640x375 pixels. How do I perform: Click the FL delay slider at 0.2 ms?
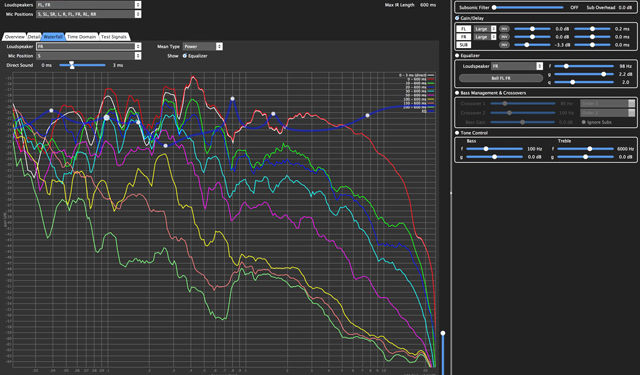point(592,29)
